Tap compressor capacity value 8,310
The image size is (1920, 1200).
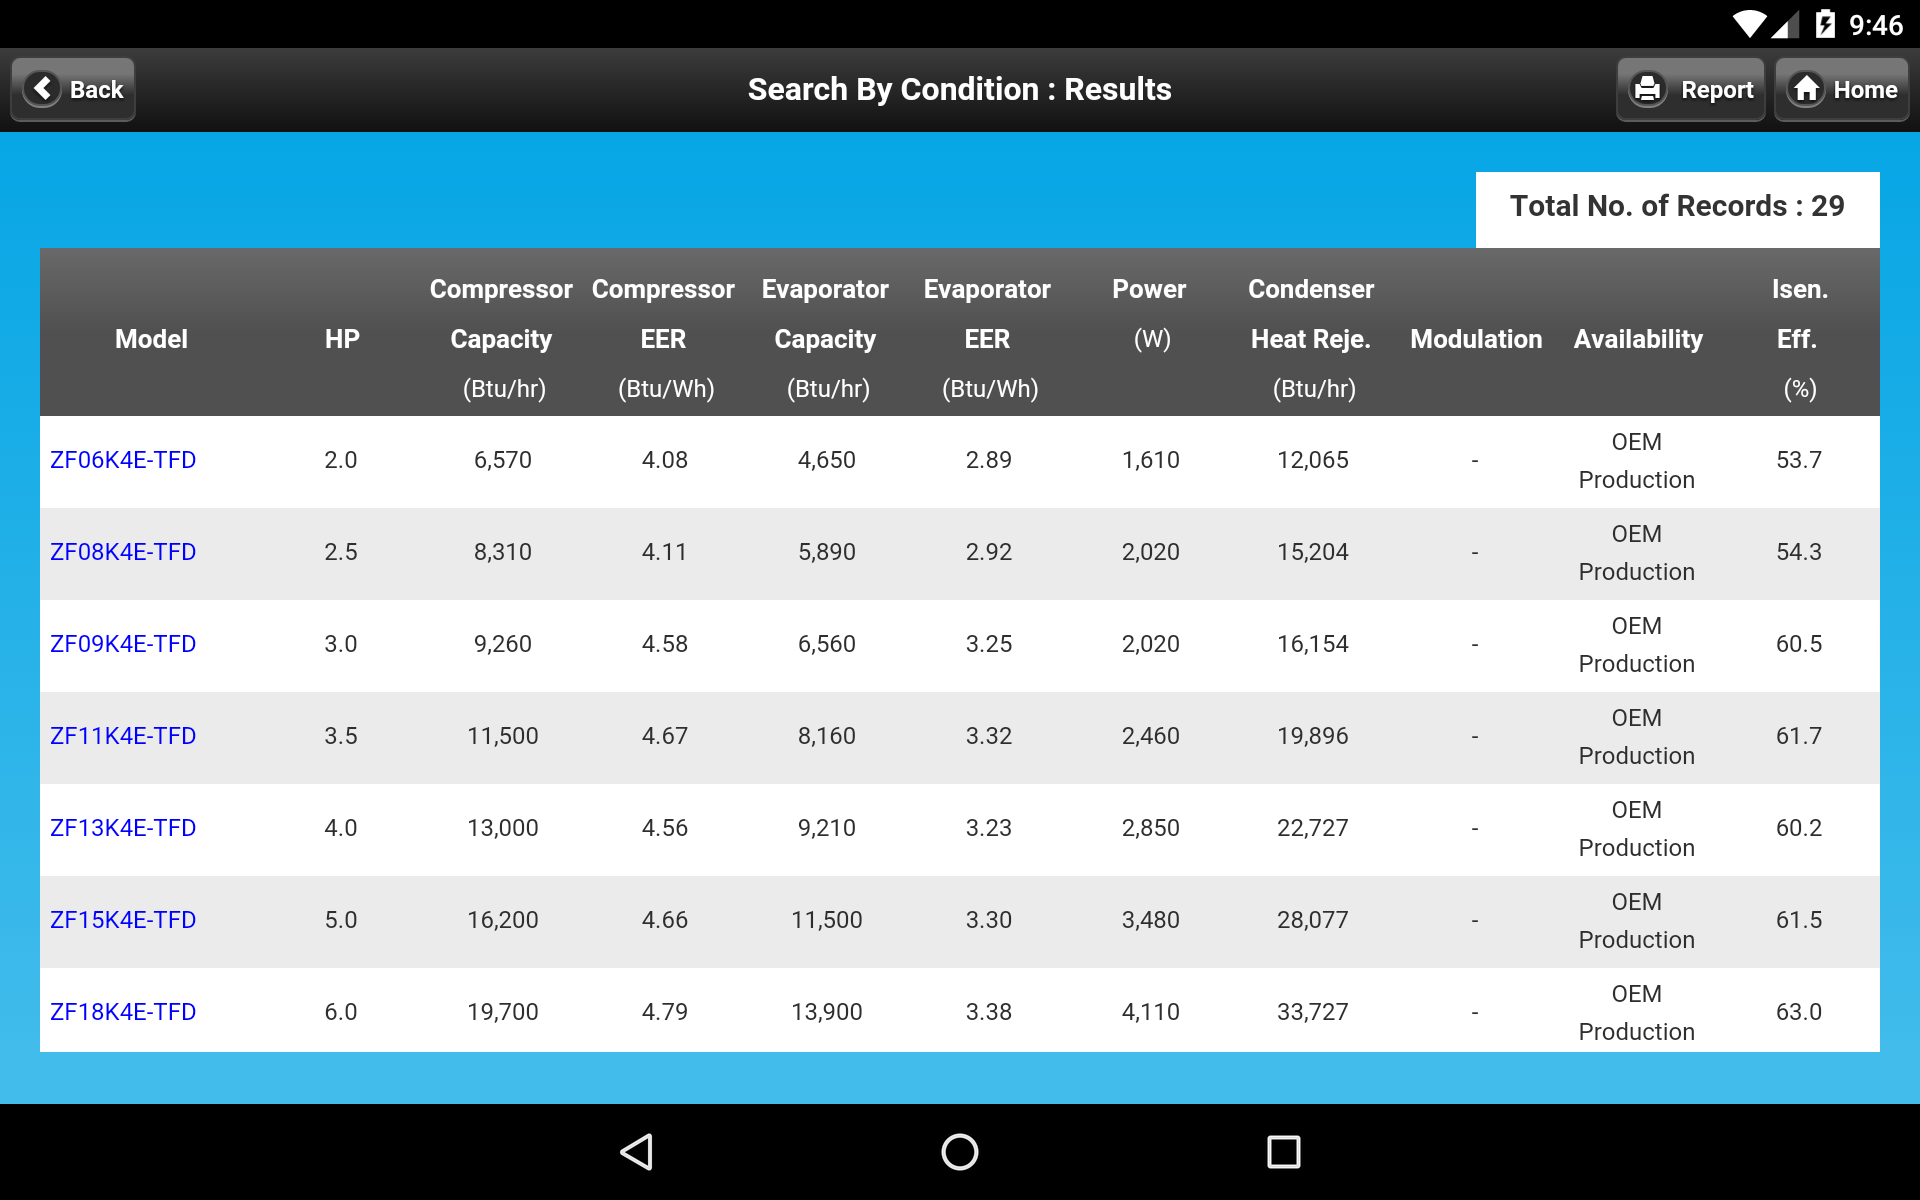(x=503, y=552)
